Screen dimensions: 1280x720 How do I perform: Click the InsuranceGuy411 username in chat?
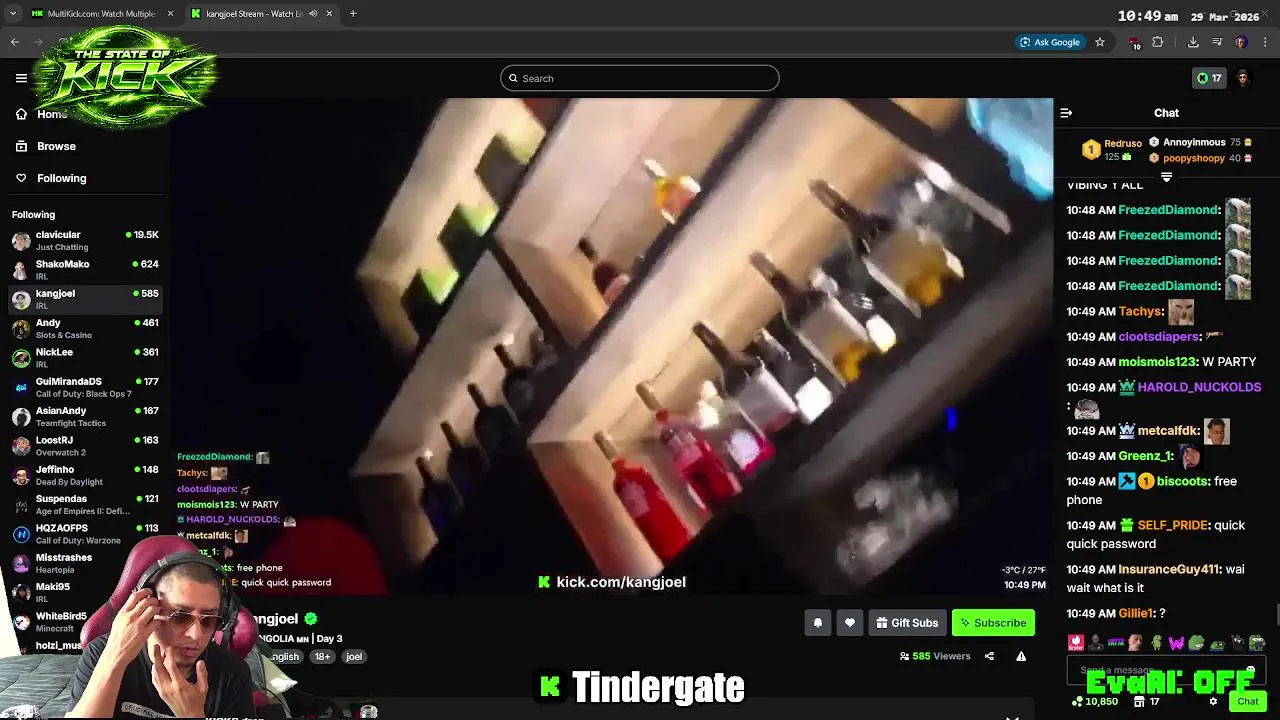1168,569
